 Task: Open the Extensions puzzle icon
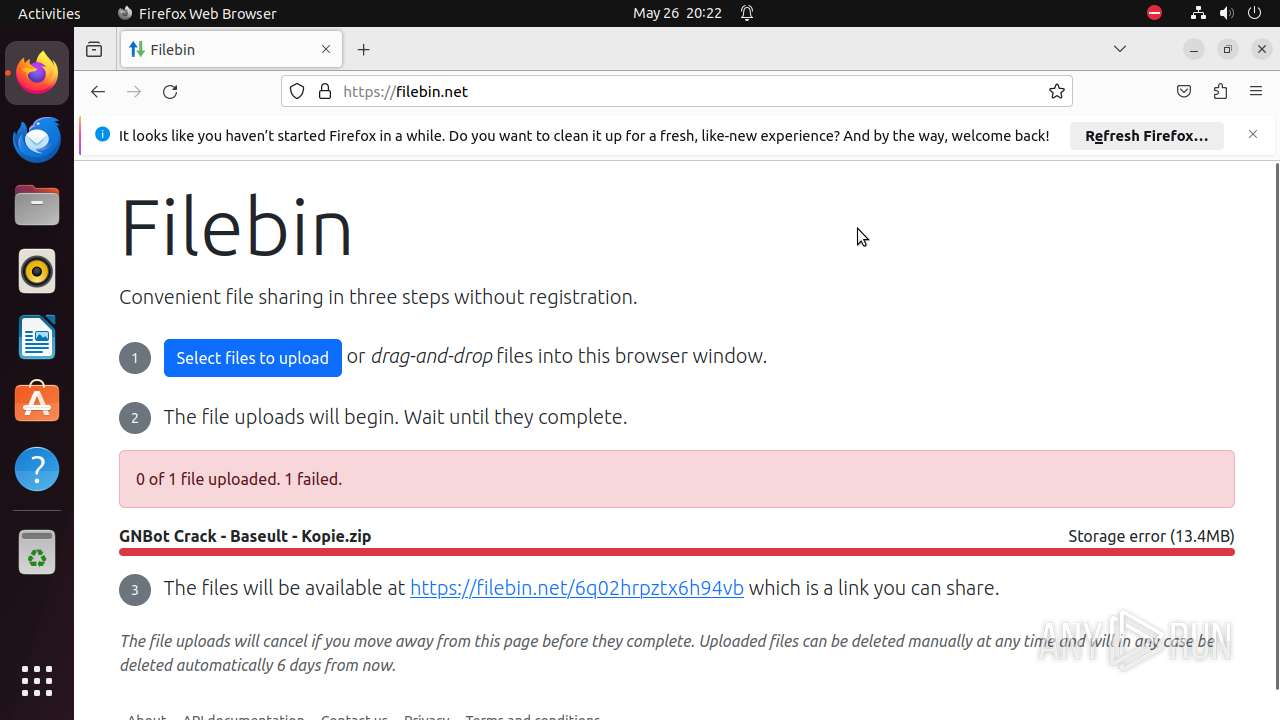pyautogui.click(x=1220, y=91)
